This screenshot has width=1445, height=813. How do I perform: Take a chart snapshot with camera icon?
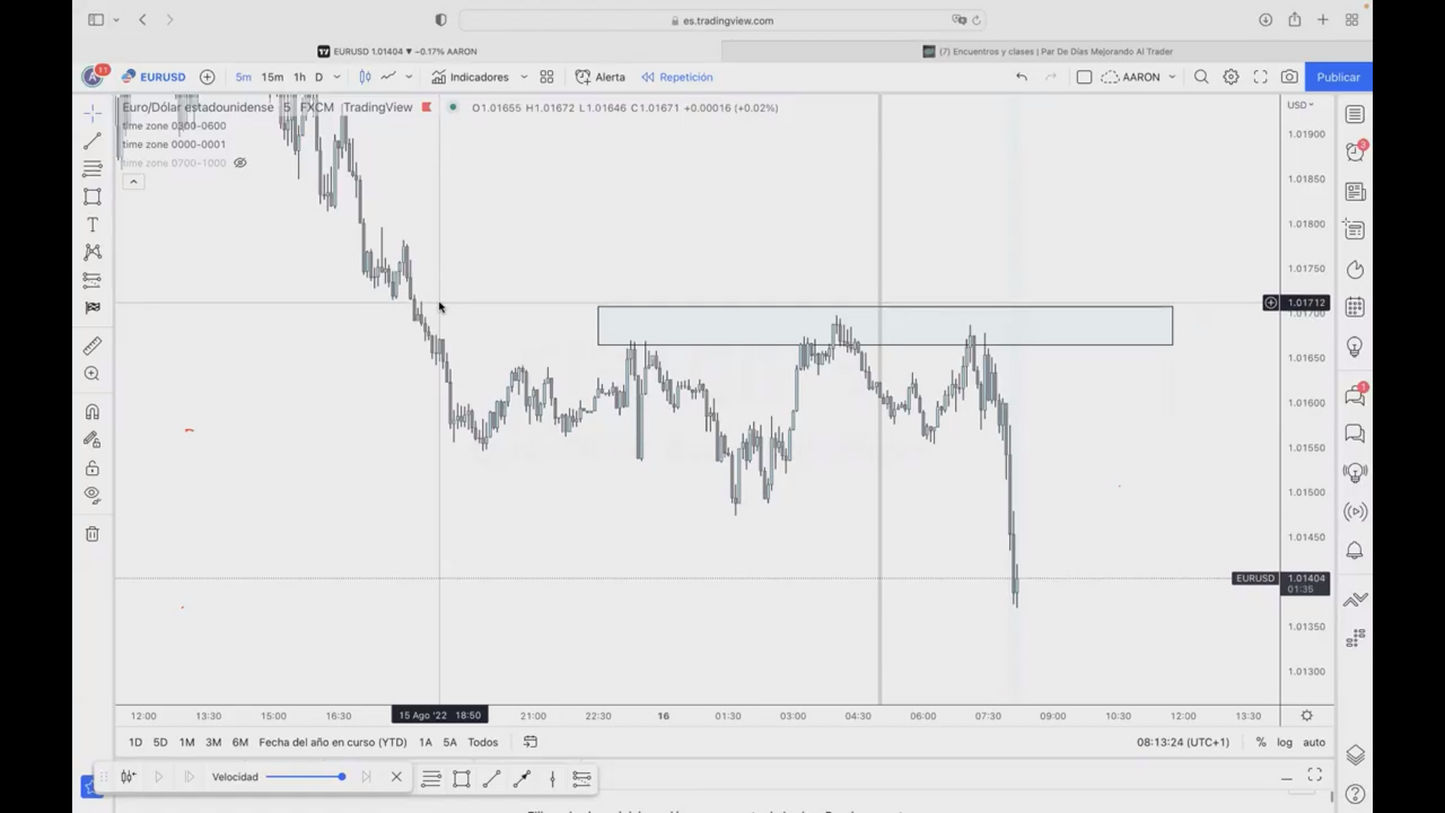[x=1290, y=77]
